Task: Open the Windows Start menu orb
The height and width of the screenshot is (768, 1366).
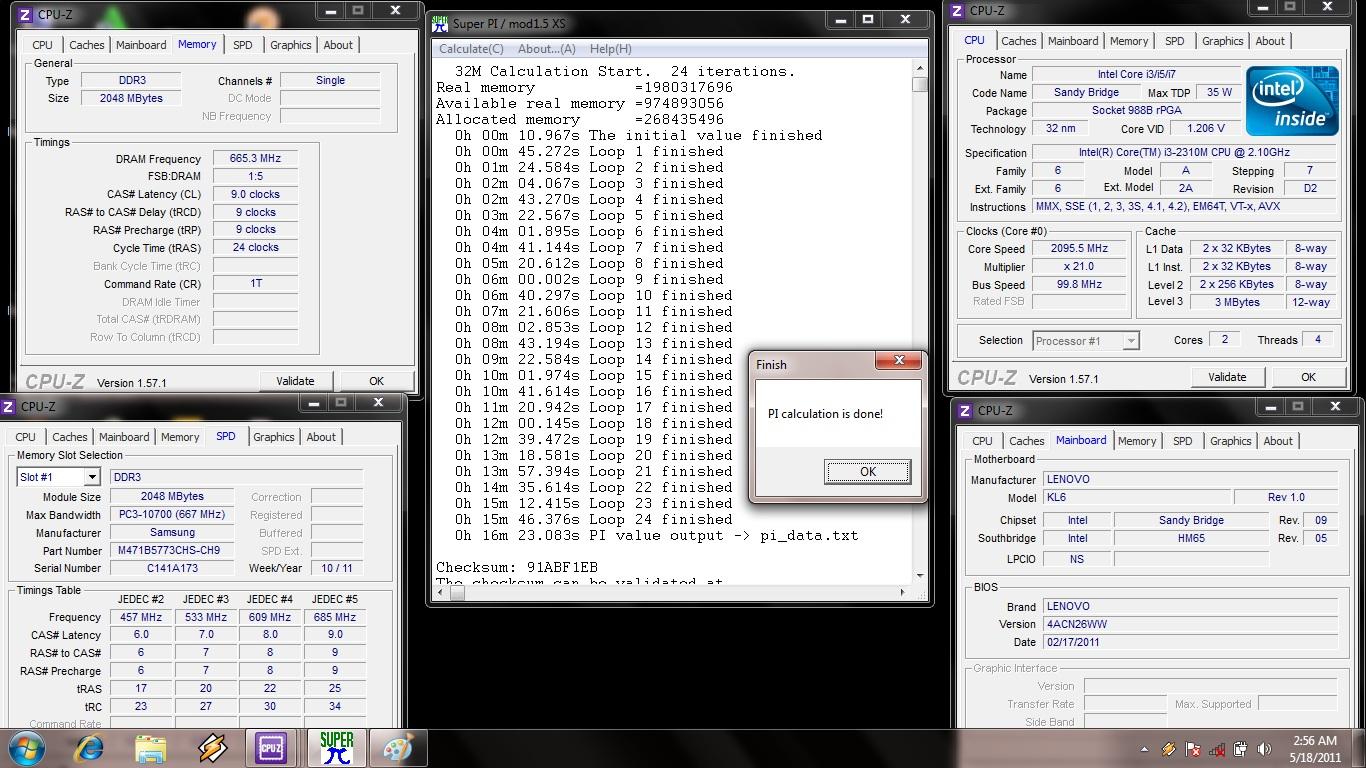Action: click(x=26, y=748)
